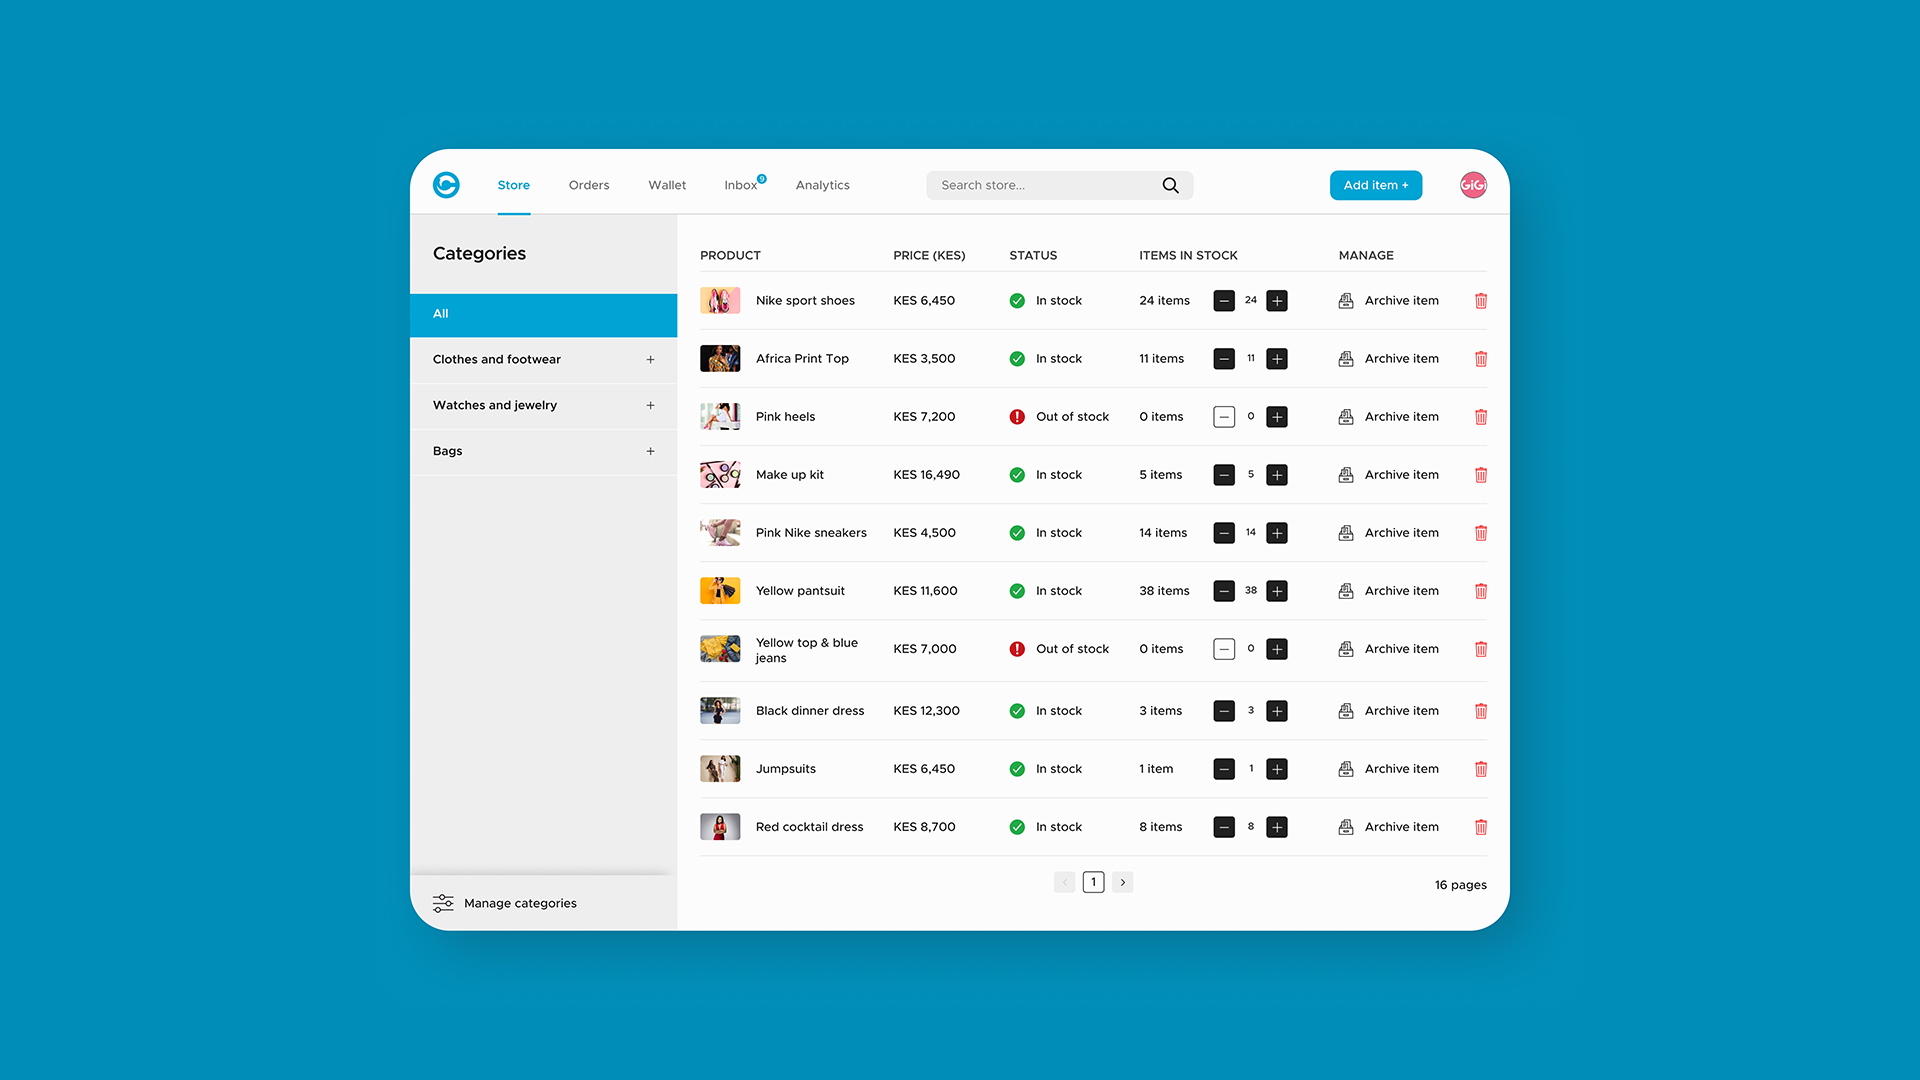Expand the Bags category
Screen dimensions: 1920x1080
point(650,451)
